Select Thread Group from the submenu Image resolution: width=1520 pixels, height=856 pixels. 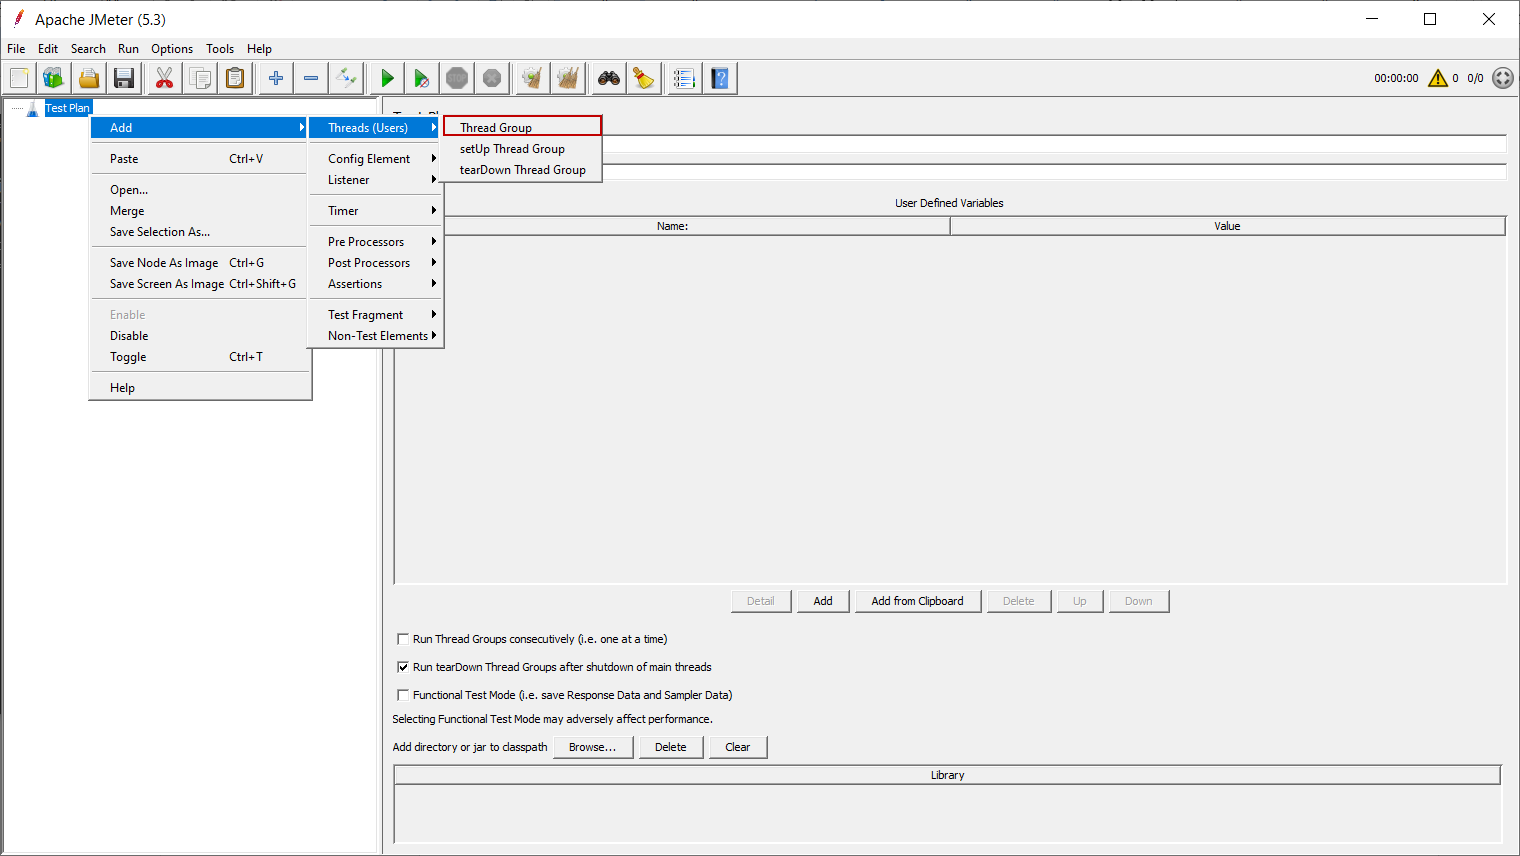523,128
